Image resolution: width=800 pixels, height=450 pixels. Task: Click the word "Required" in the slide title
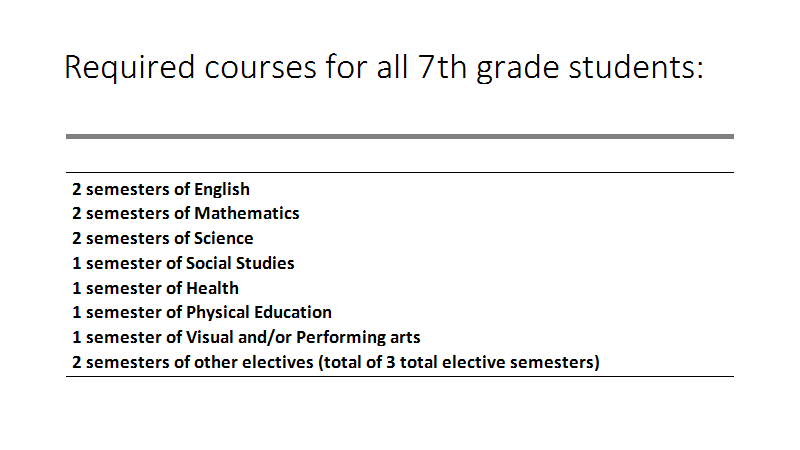pyautogui.click(x=130, y=68)
